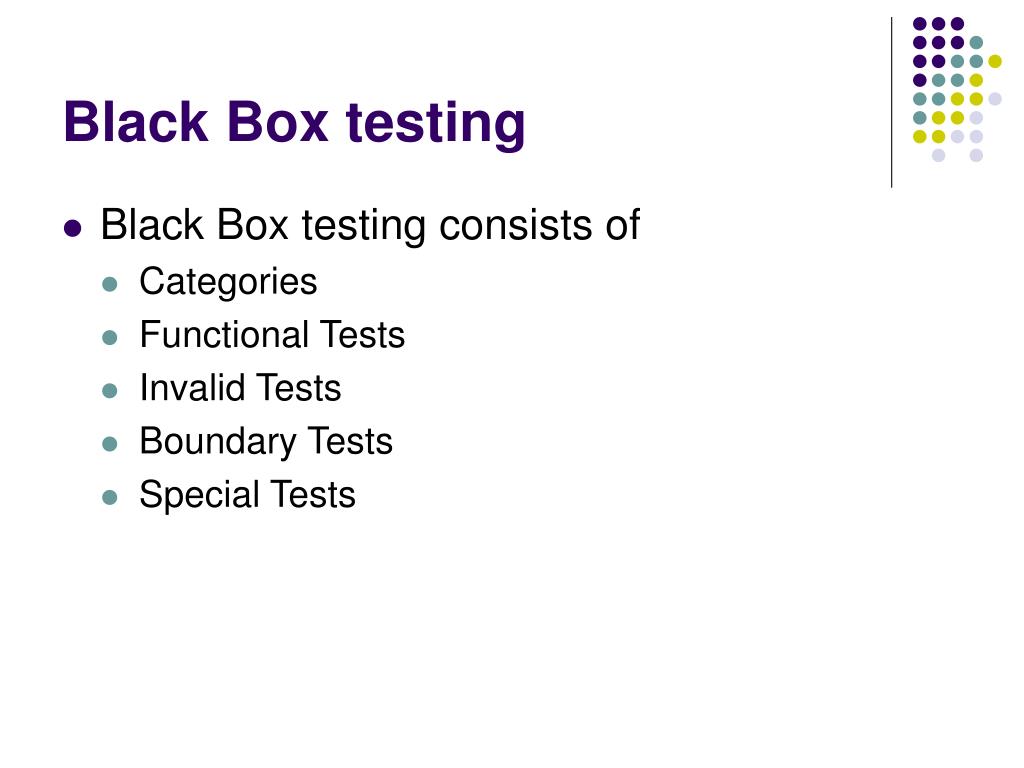
Task: Click the word testing in the title
Action: (436, 124)
